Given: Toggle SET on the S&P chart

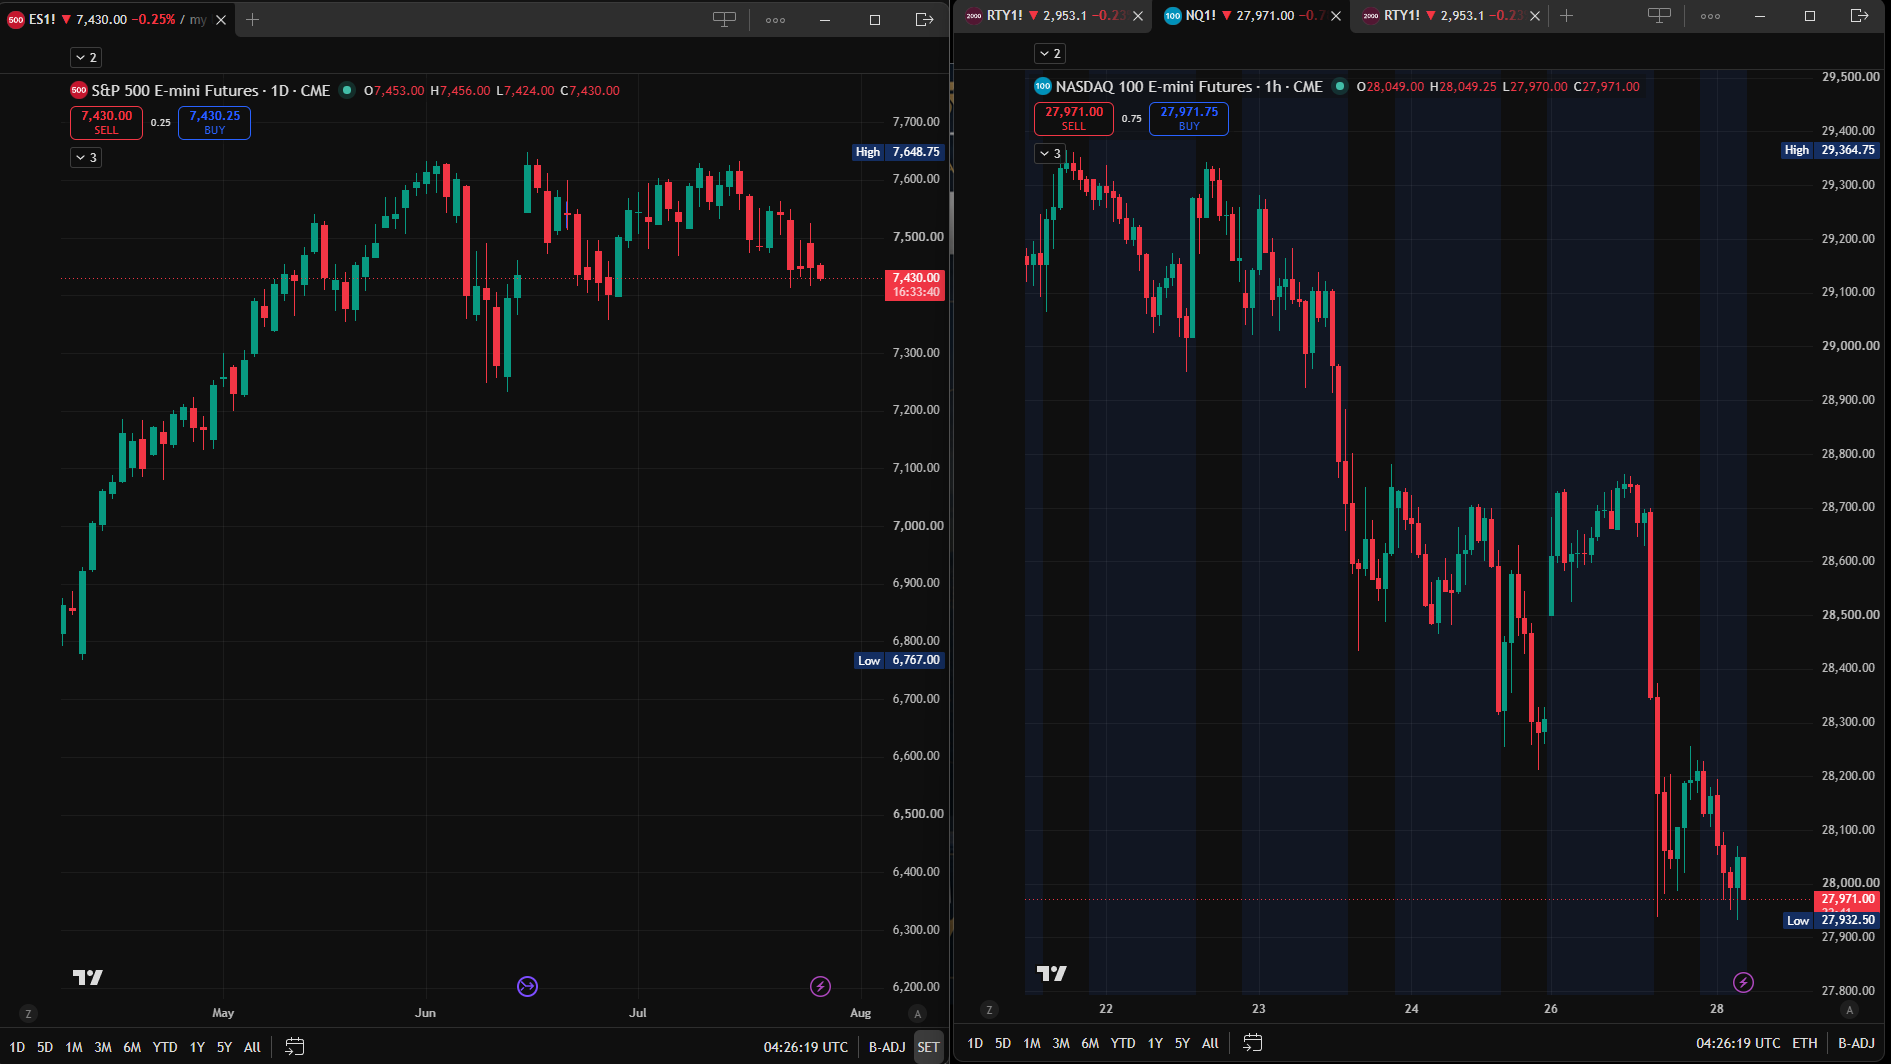Looking at the screenshot, I should coord(928,1047).
